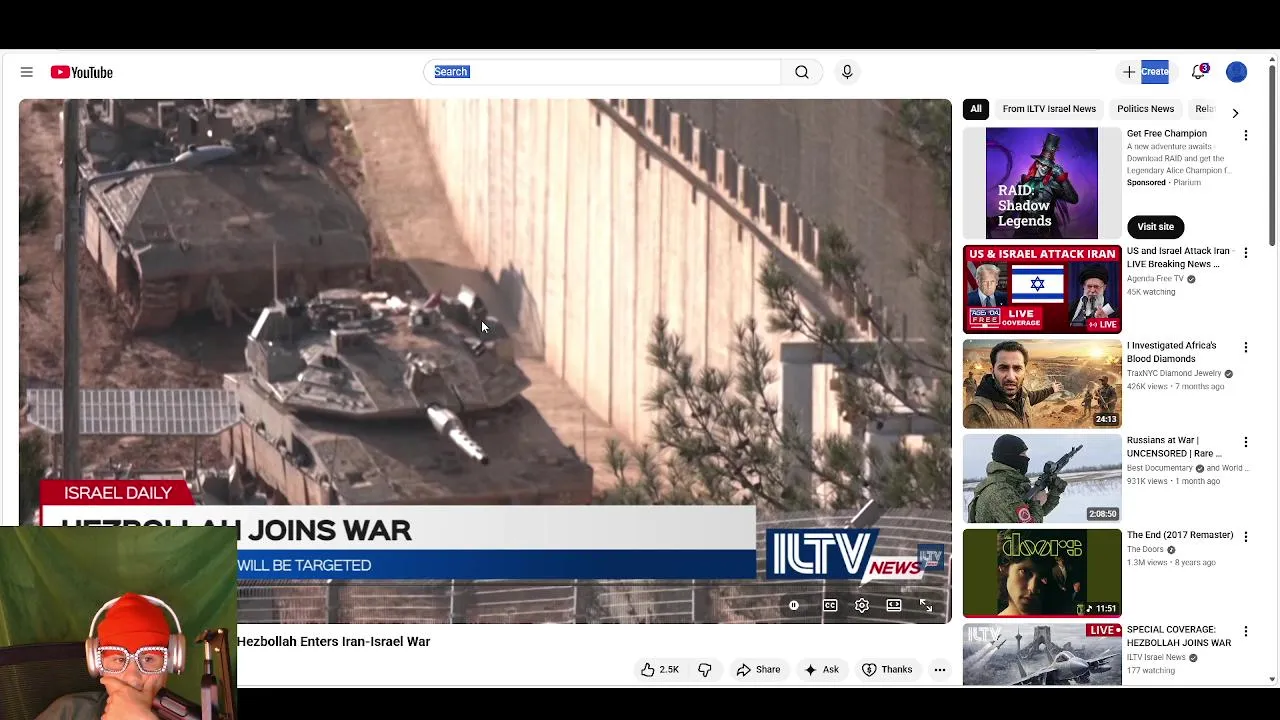This screenshot has width=1280, height=720.
Task: Start voice search with microphone icon
Action: coord(847,72)
